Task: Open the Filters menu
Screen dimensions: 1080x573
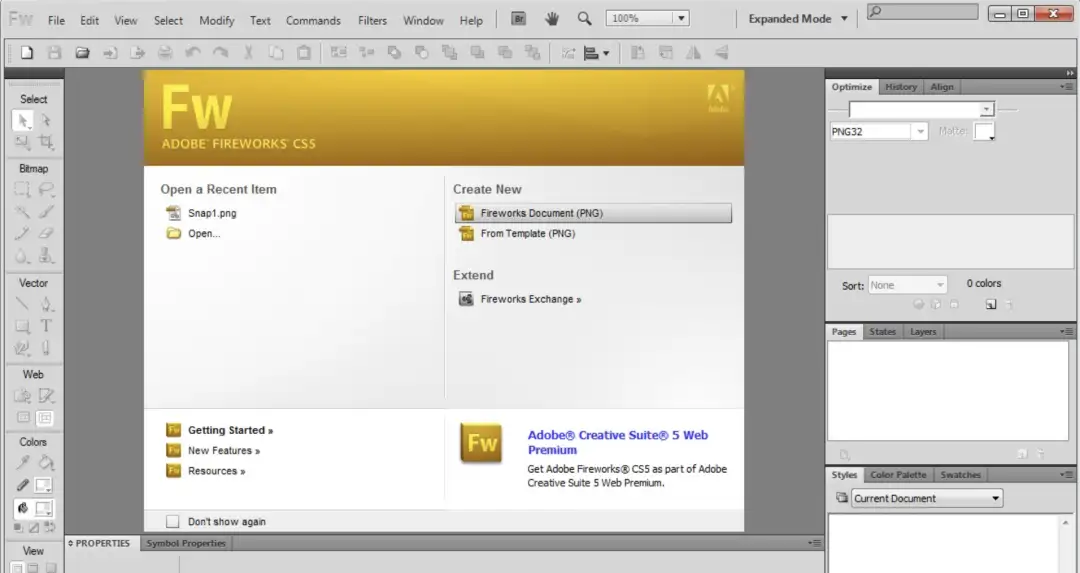Action: pos(372,21)
